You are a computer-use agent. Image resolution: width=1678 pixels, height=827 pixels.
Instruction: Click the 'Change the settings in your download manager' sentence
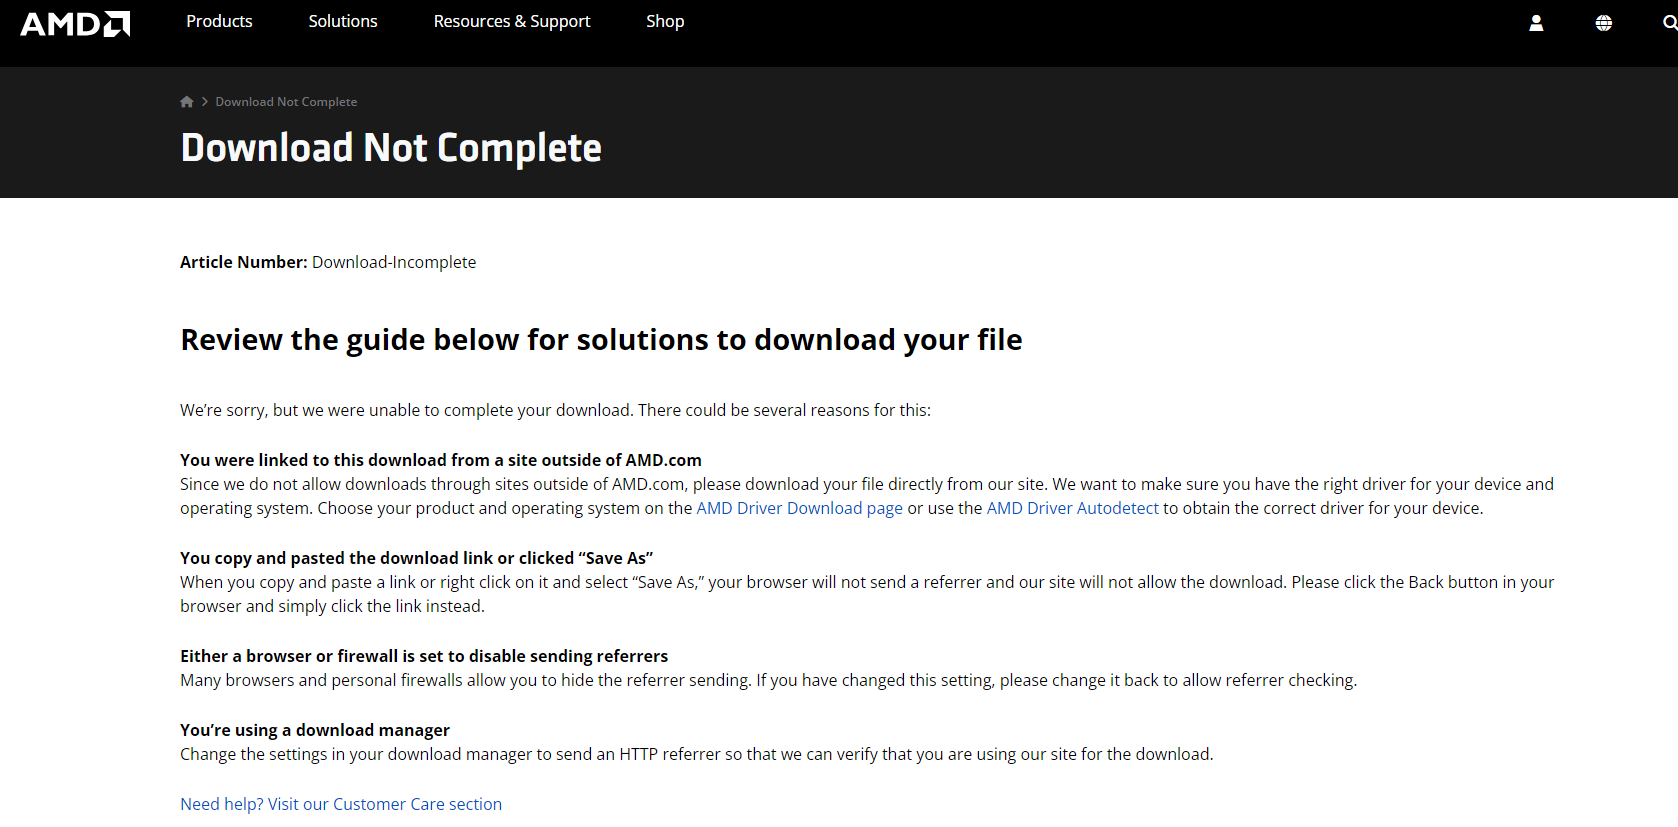click(696, 754)
